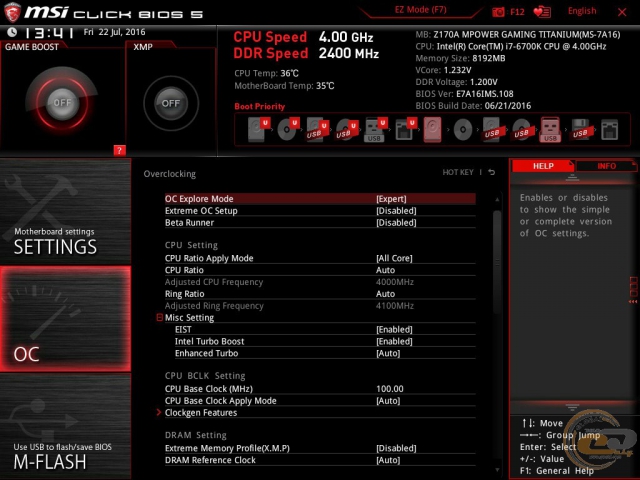Switch to EZ Mode (F7)
The image size is (640, 480).
[x=420, y=10]
